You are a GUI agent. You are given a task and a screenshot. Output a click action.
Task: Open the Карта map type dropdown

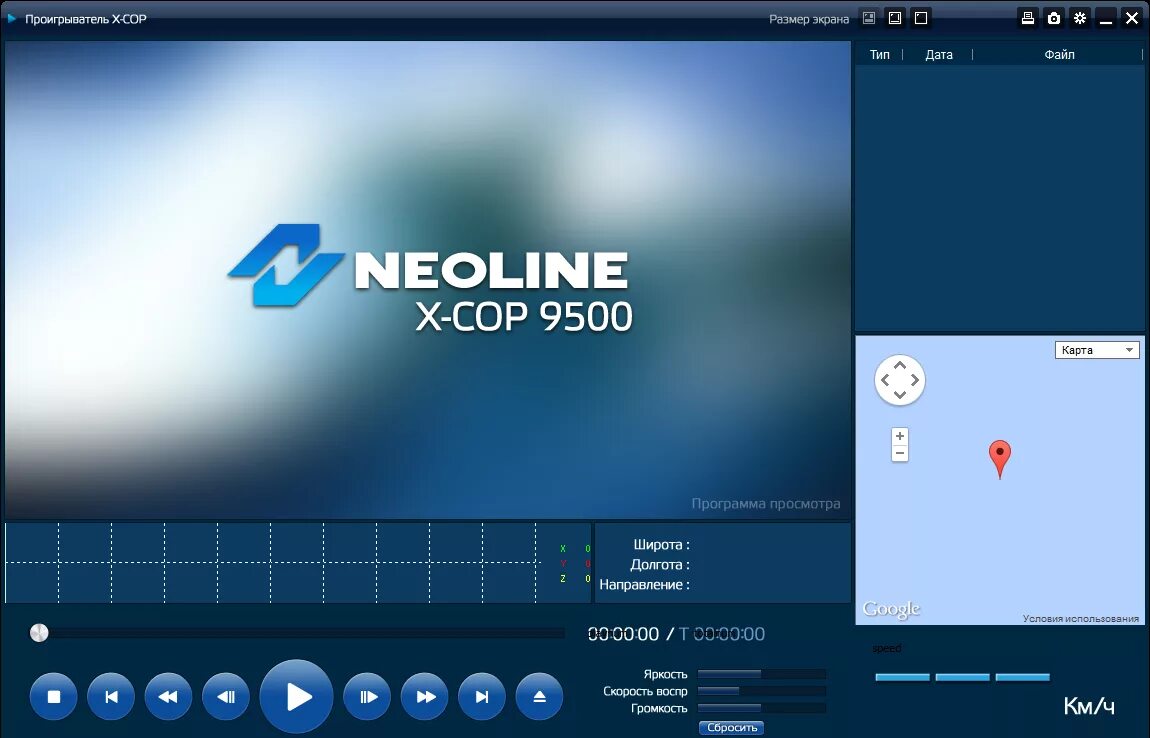[1097, 350]
